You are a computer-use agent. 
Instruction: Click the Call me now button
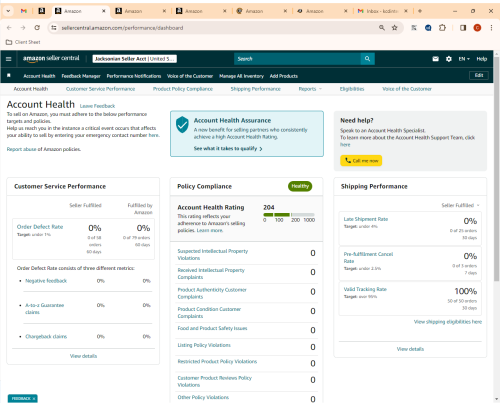361,161
